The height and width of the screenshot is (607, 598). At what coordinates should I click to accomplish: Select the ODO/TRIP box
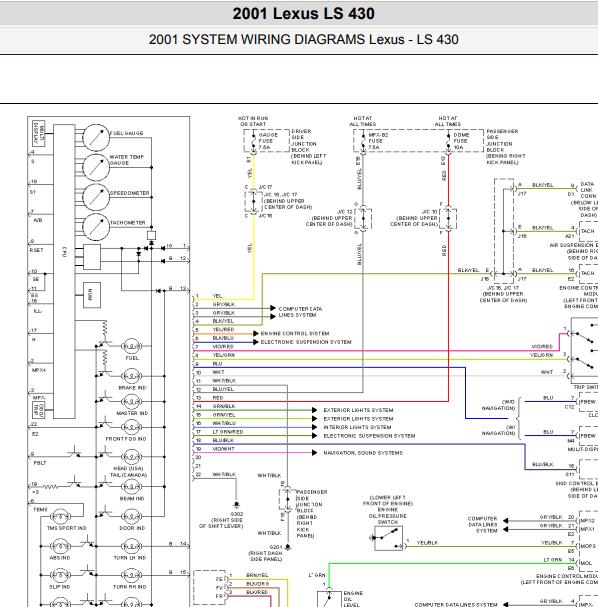38,410
